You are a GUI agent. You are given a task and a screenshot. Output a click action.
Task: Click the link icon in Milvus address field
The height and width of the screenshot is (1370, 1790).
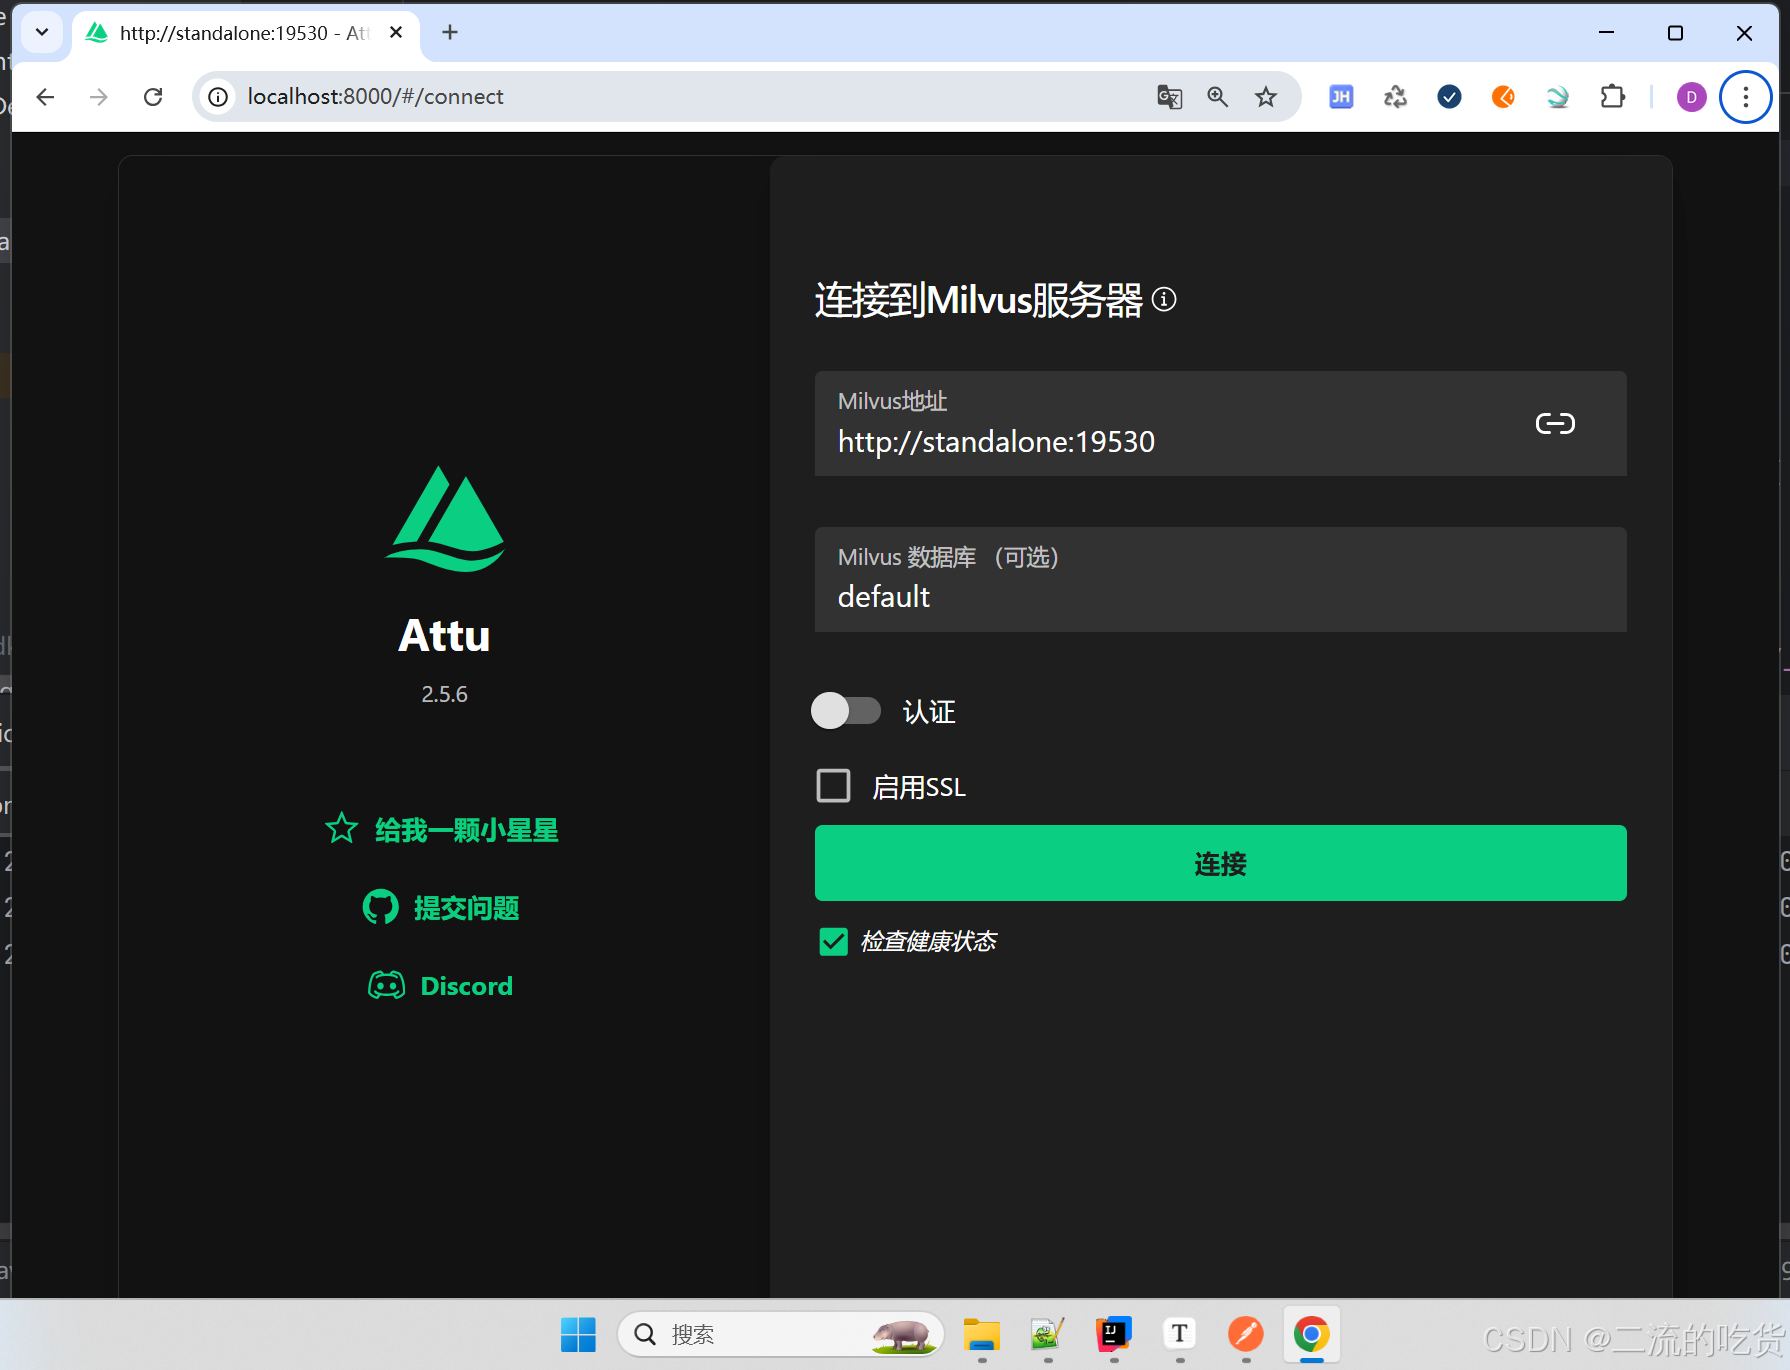coord(1554,423)
